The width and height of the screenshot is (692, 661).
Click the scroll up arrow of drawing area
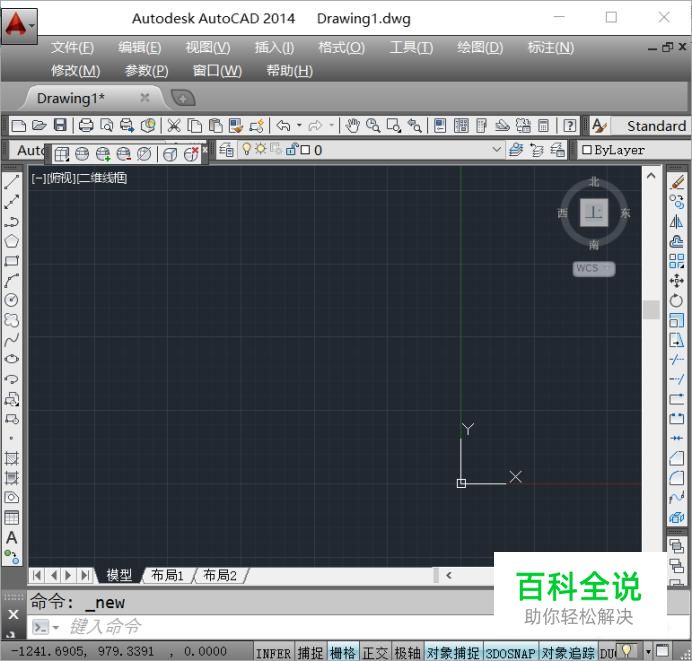pos(651,176)
